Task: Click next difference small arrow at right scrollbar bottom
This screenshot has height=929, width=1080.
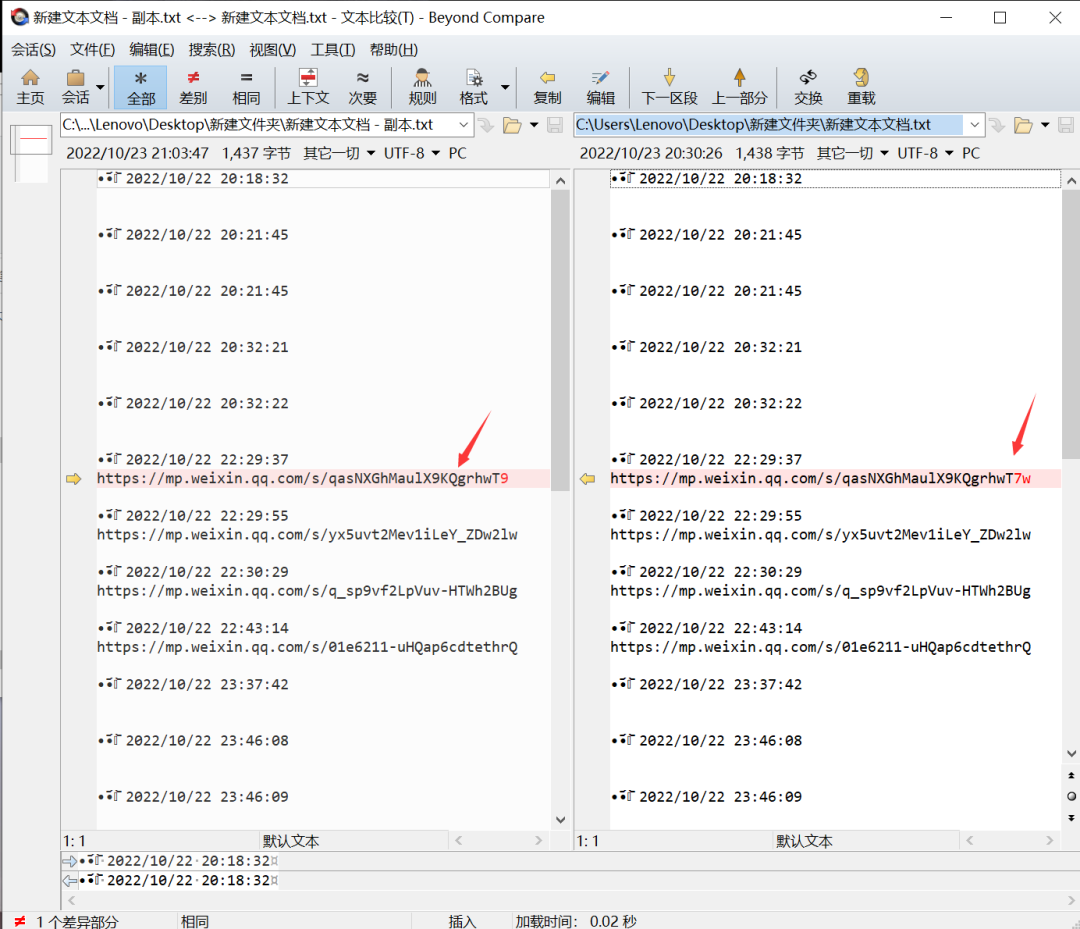Action: tap(1071, 817)
